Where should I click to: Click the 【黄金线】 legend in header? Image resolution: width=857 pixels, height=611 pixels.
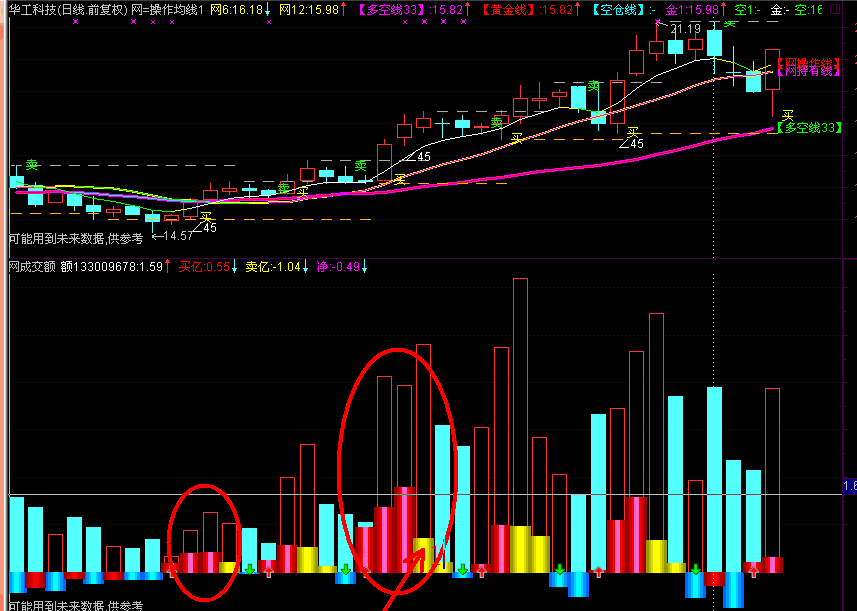pos(508,9)
